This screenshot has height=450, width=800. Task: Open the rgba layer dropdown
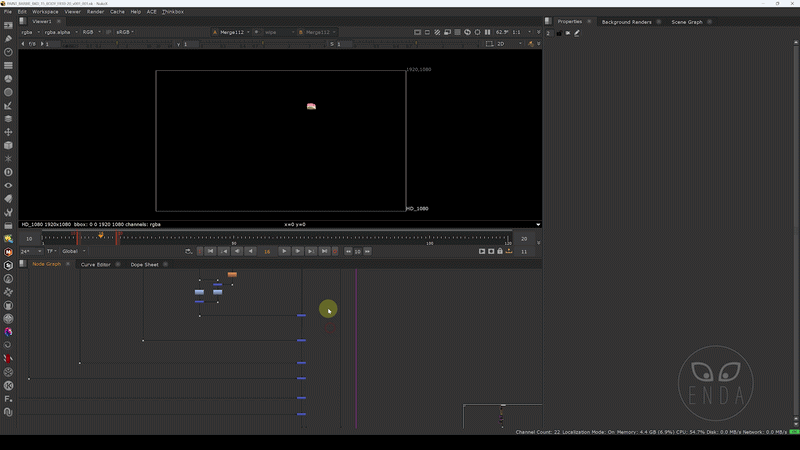[x=31, y=32]
